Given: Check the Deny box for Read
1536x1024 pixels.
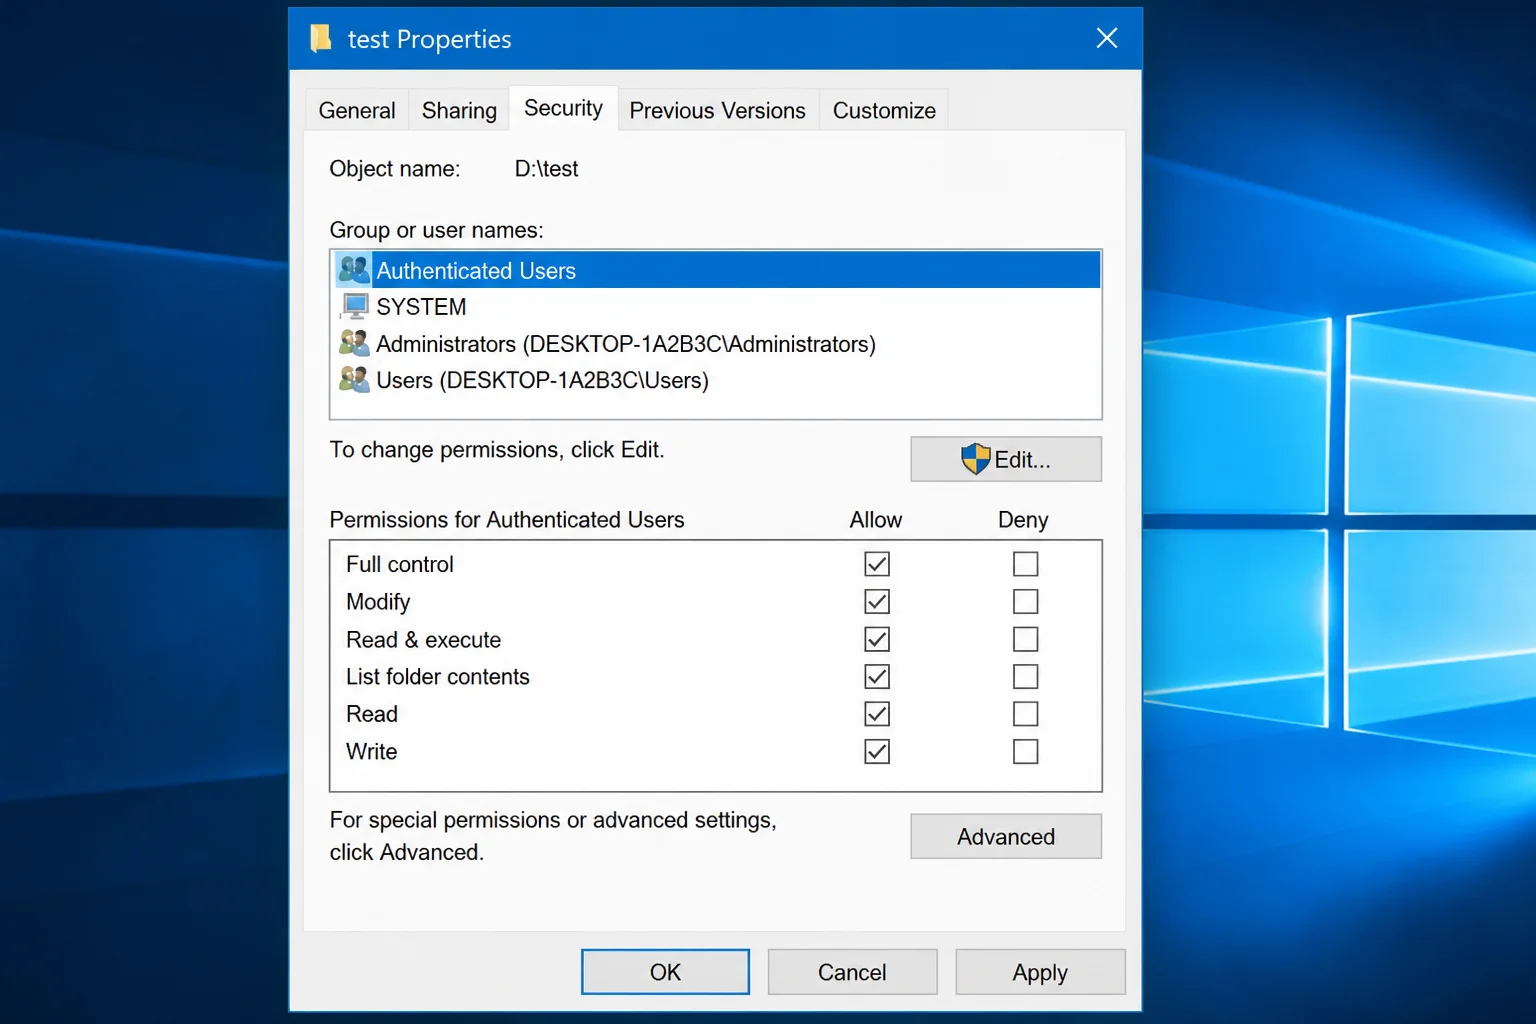Looking at the screenshot, I should [x=1025, y=714].
